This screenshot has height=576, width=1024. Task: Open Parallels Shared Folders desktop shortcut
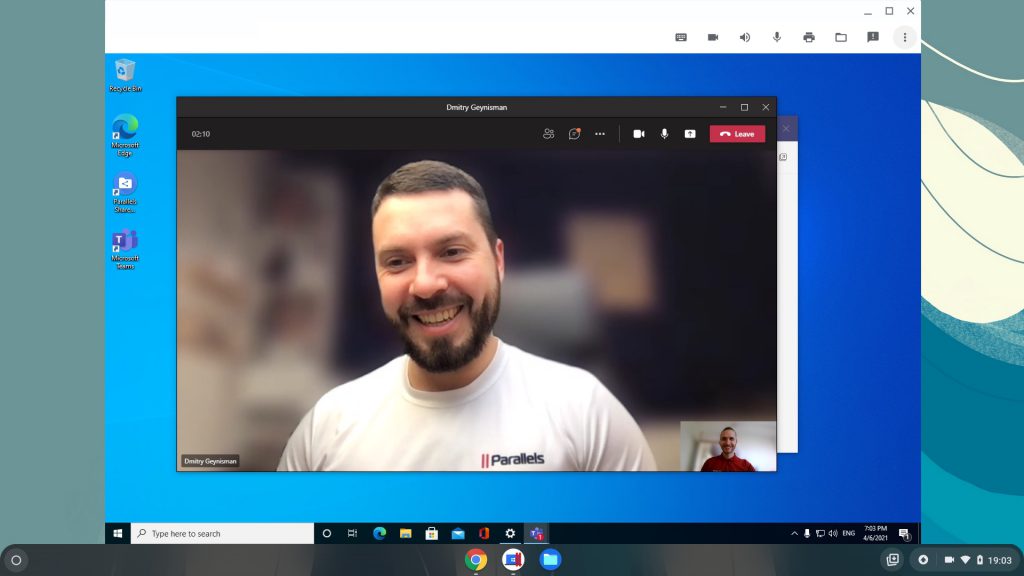coord(125,192)
